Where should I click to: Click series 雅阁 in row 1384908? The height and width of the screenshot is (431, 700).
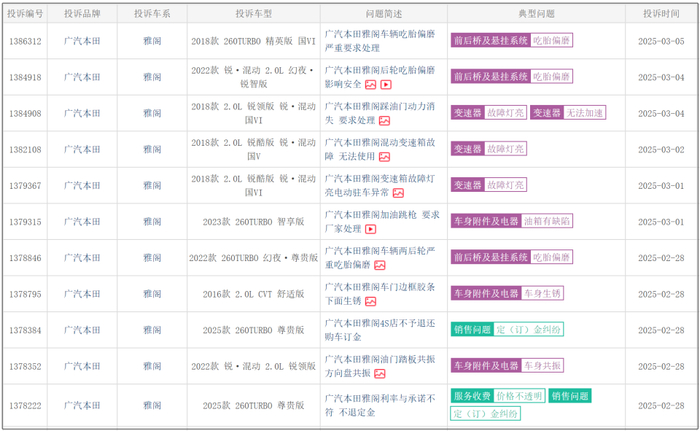click(152, 113)
